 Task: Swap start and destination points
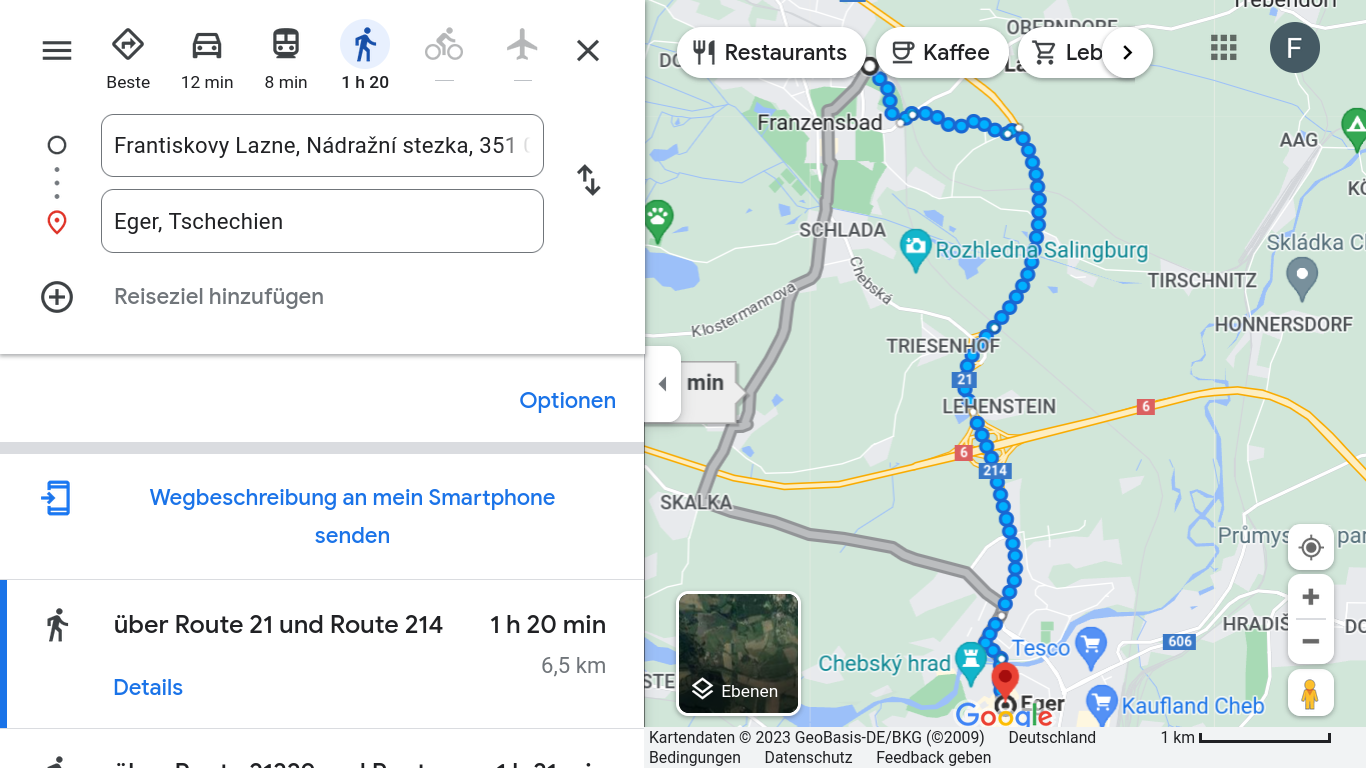(x=589, y=181)
